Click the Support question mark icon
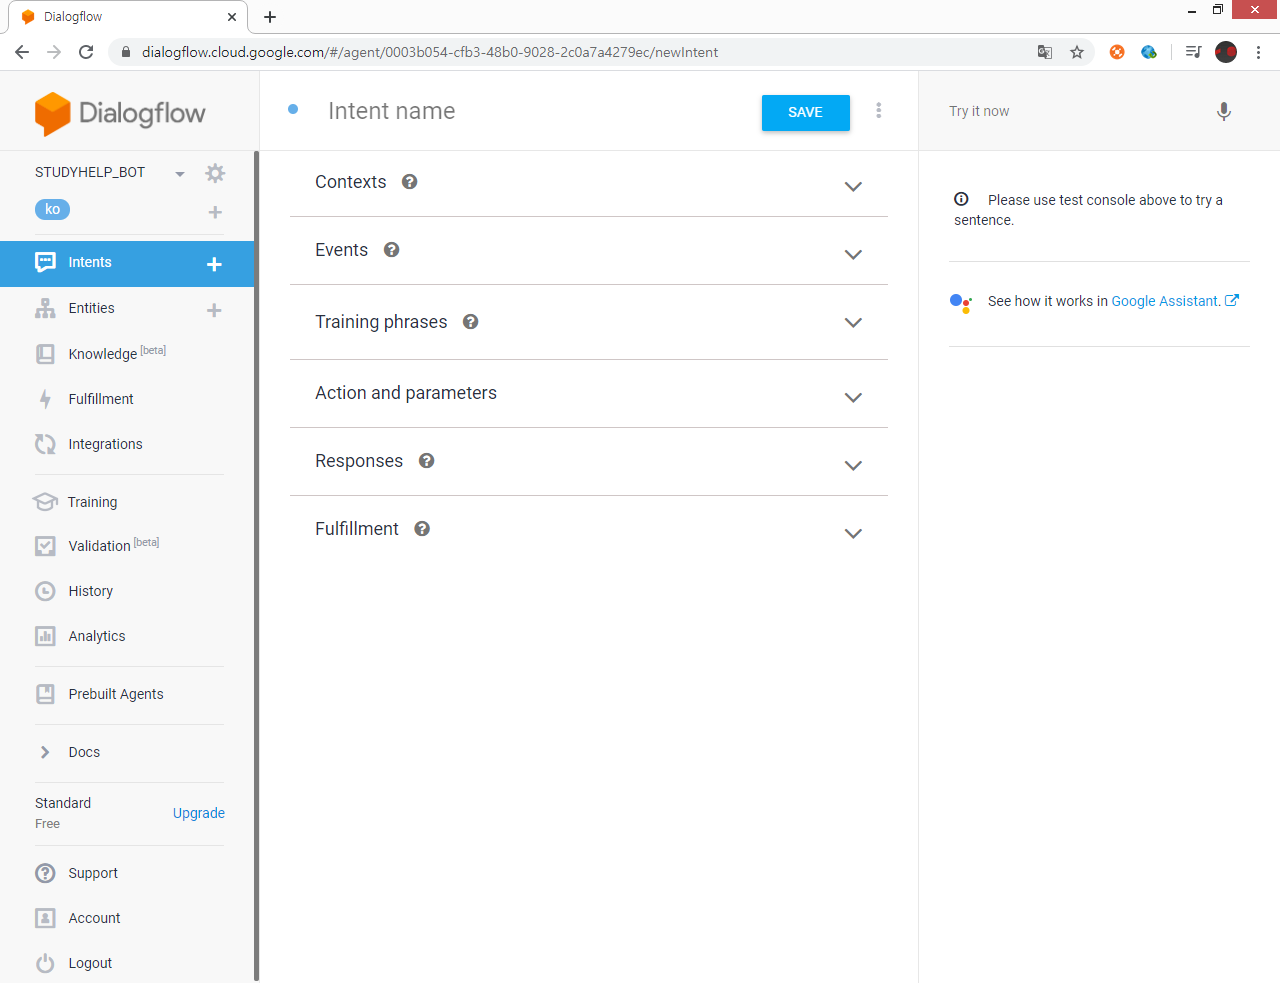 [45, 873]
